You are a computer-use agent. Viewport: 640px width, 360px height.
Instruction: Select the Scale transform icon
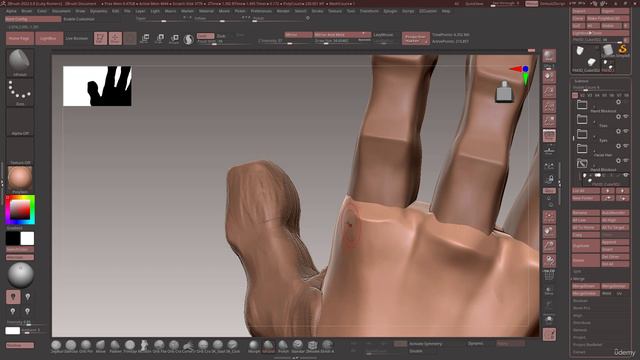(x=160, y=39)
